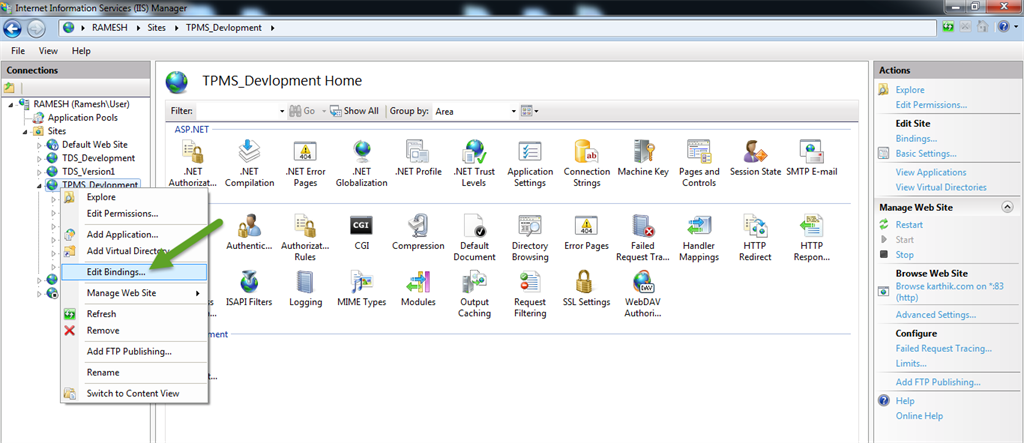This screenshot has height=443, width=1024.
Task: Click Advanced Settings link
Action: (x=936, y=315)
